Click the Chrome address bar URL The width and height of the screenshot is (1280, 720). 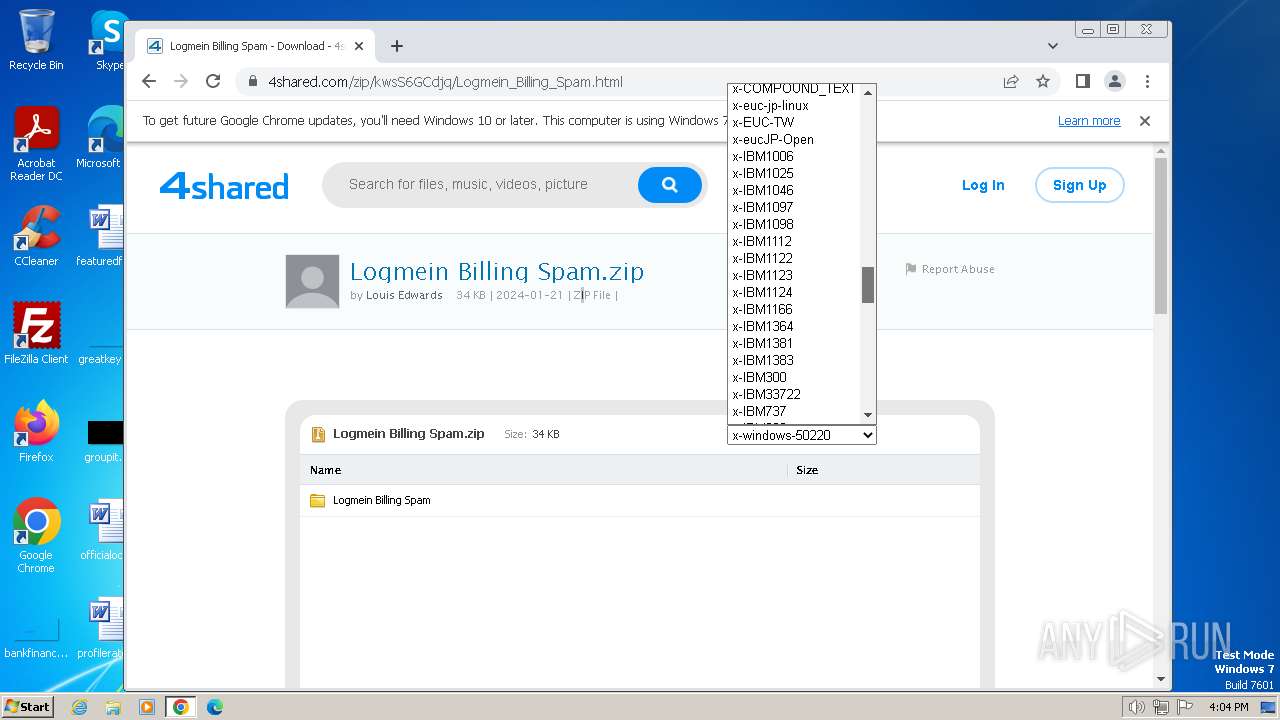(x=445, y=82)
